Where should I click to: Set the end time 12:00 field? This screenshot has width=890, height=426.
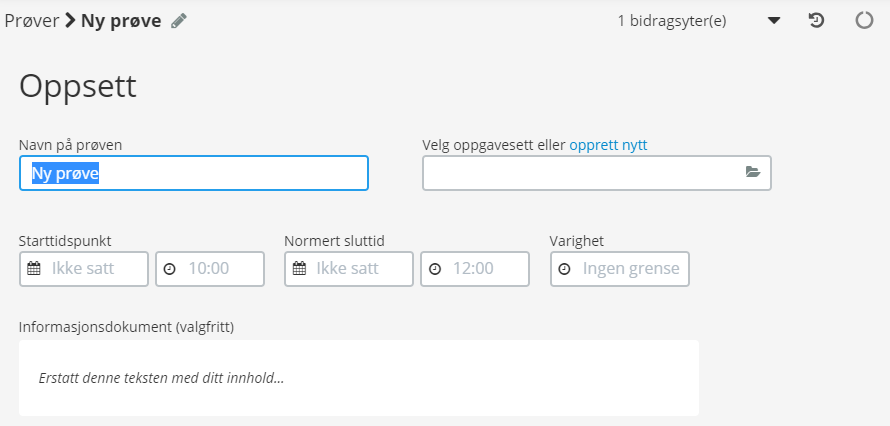(x=475, y=269)
